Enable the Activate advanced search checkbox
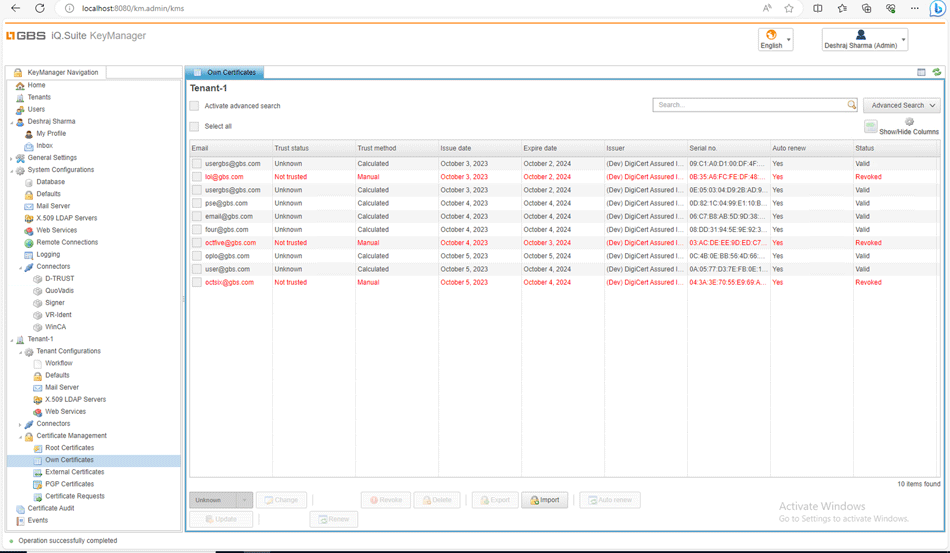Viewport: 950px width, 553px height. pos(195,106)
